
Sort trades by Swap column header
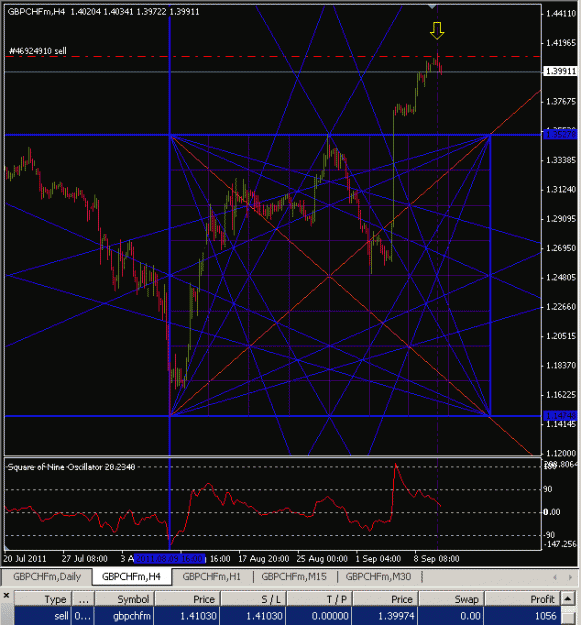pos(451,599)
